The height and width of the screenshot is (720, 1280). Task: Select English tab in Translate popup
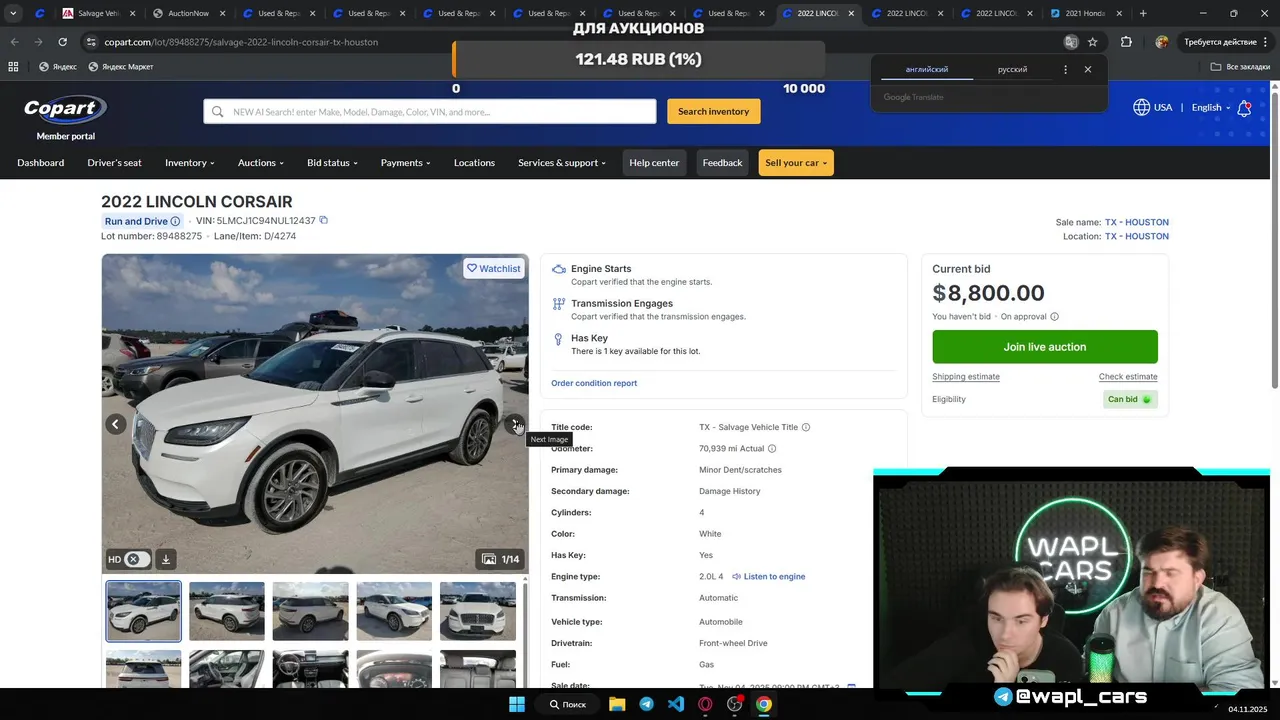[926, 70]
